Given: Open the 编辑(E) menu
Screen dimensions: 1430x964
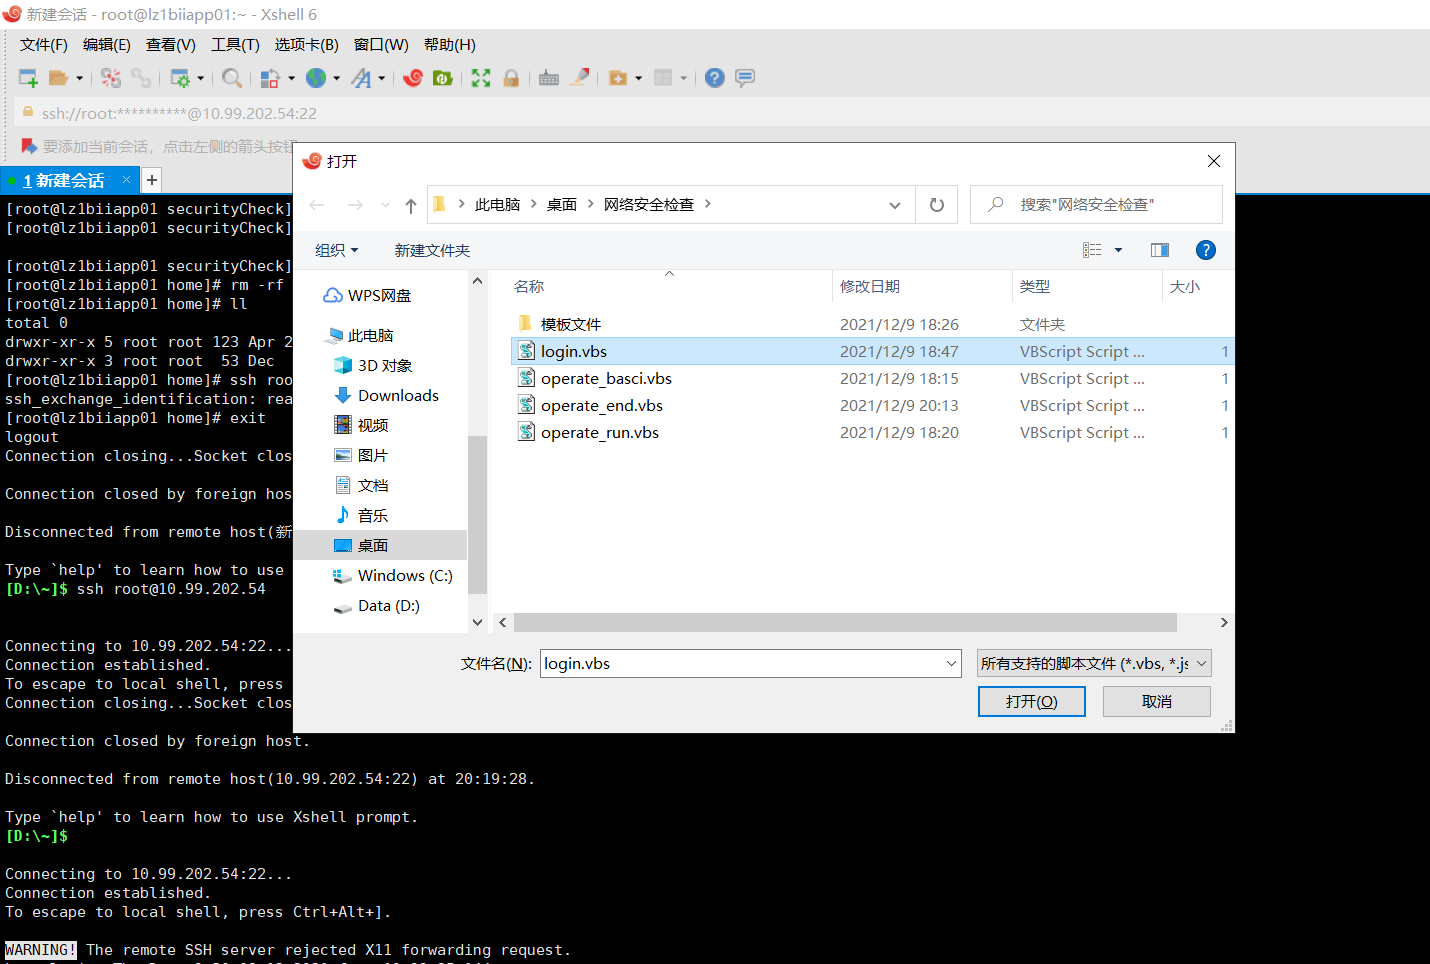Looking at the screenshot, I should 107,45.
